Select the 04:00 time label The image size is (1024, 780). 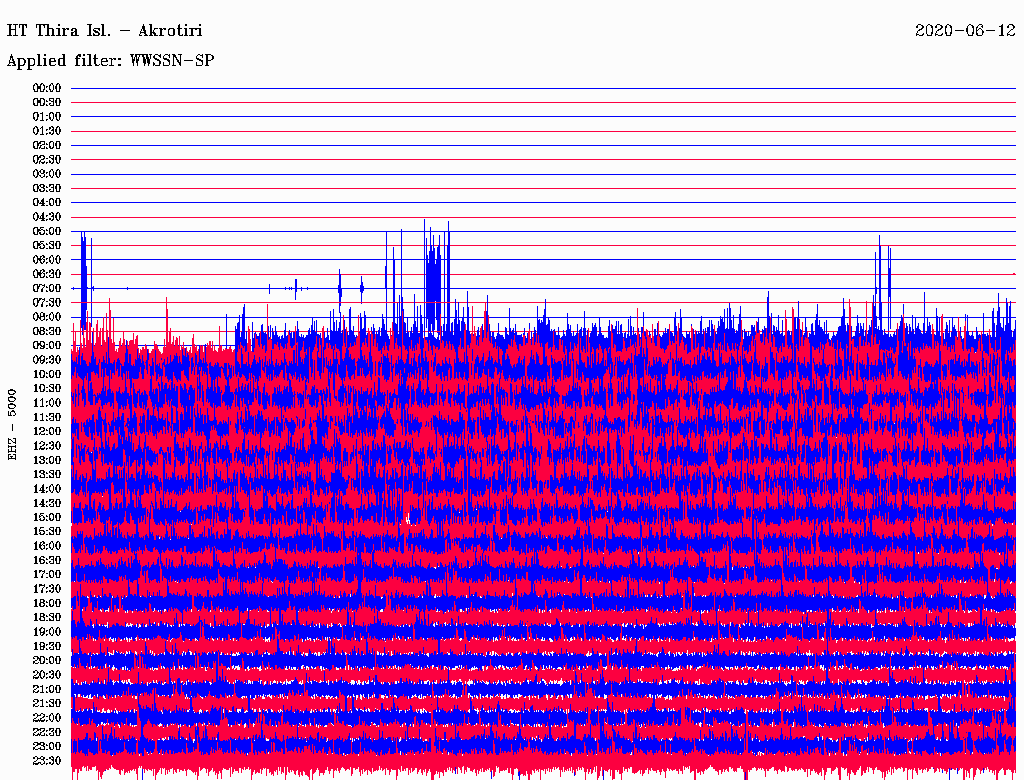pos(47,203)
